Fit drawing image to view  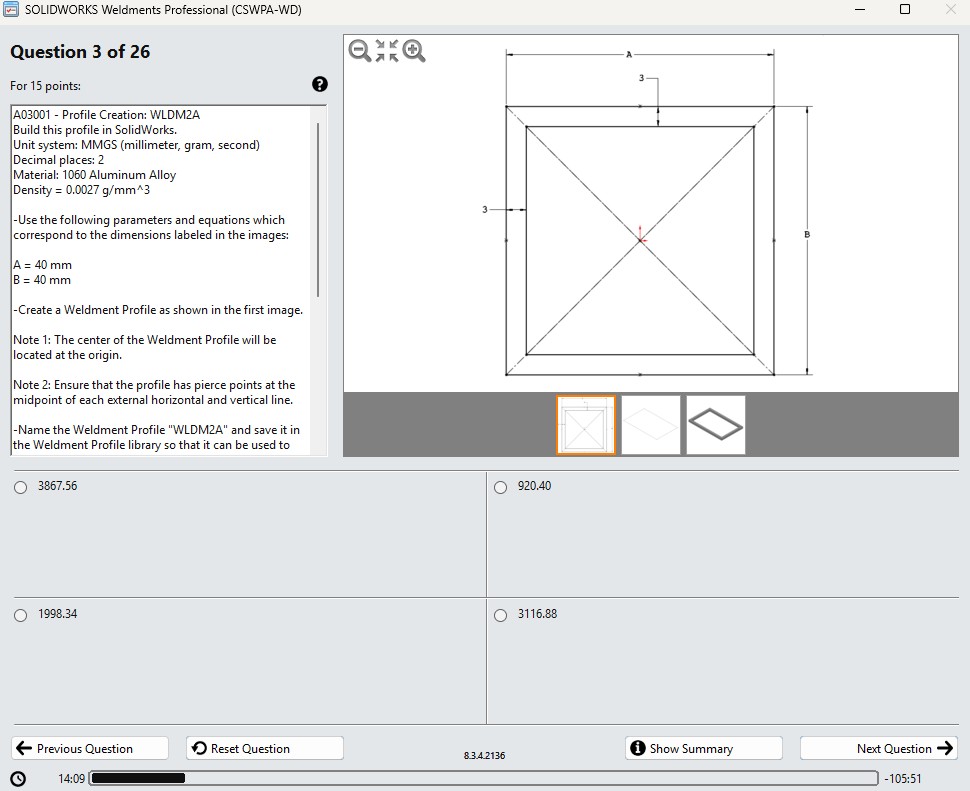point(387,50)
